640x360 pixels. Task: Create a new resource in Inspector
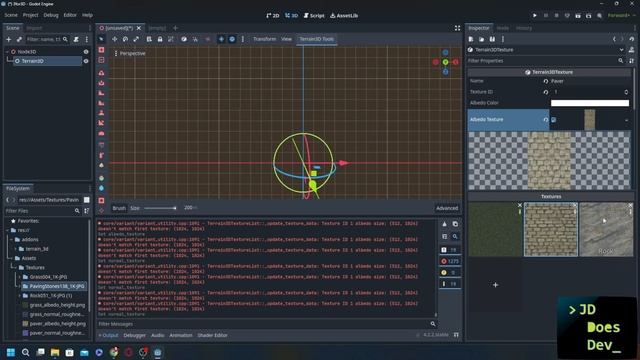(x=471, y=39)
